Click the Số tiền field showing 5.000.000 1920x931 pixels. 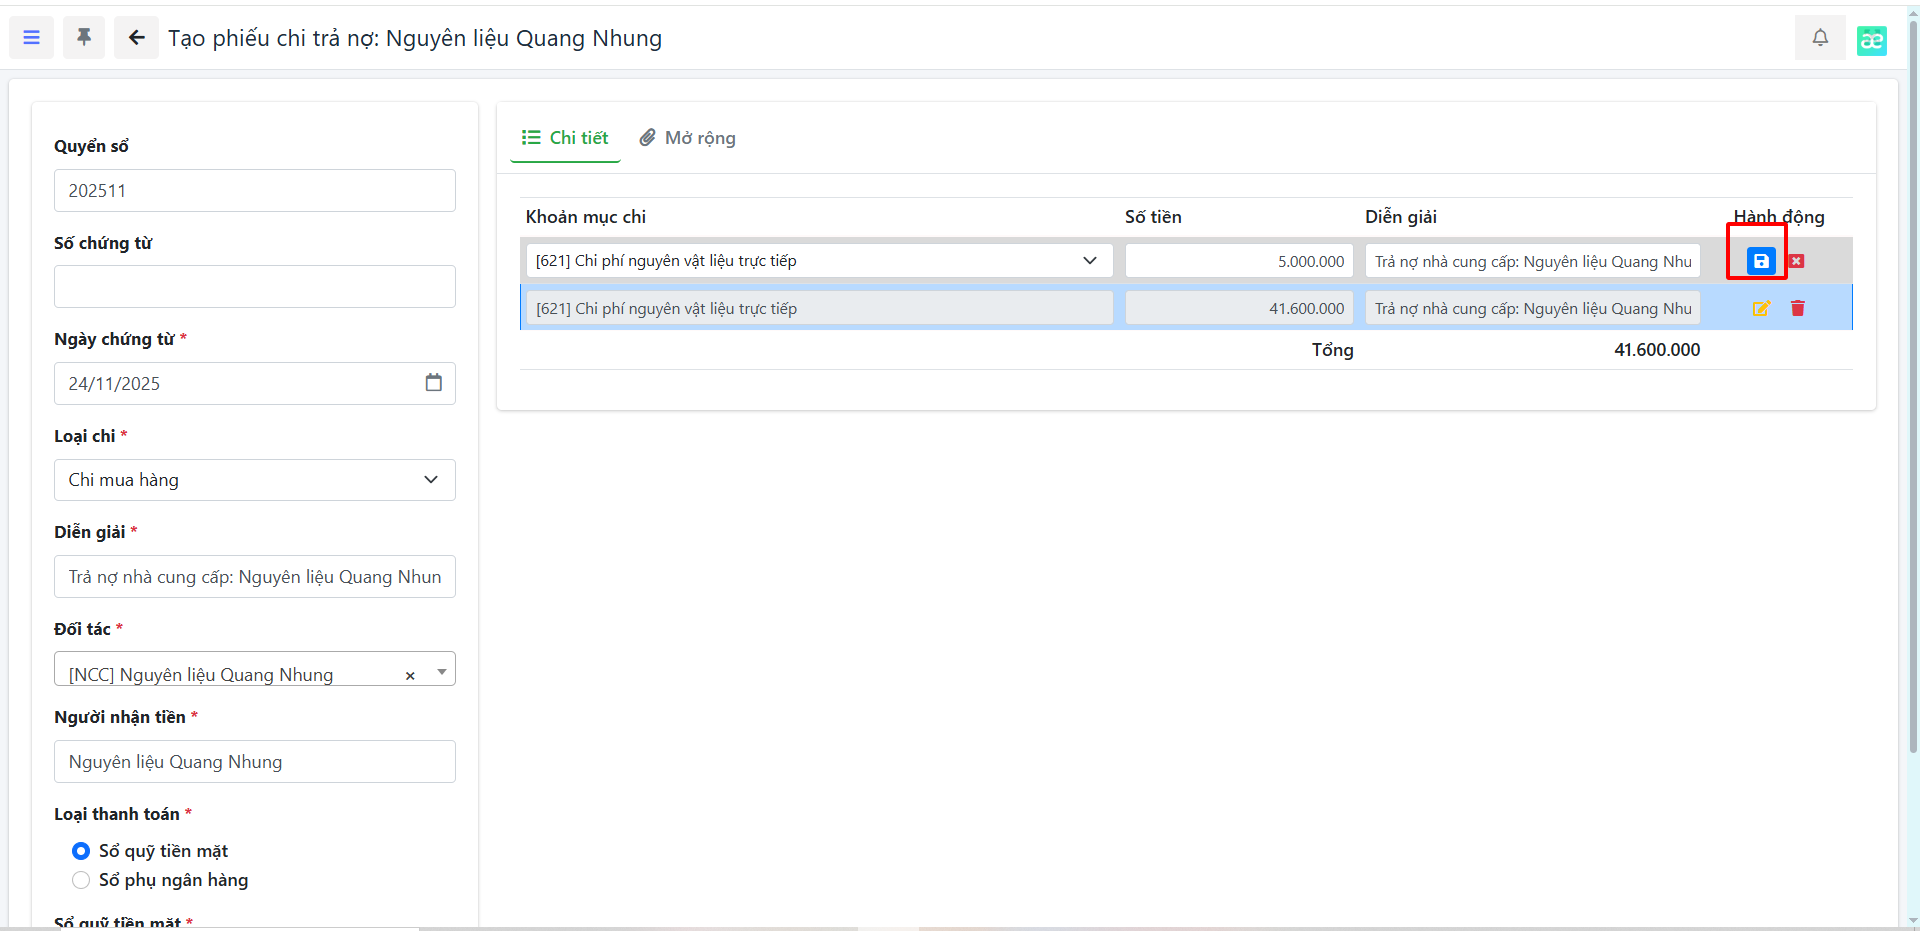click(x=1238, y=261)
